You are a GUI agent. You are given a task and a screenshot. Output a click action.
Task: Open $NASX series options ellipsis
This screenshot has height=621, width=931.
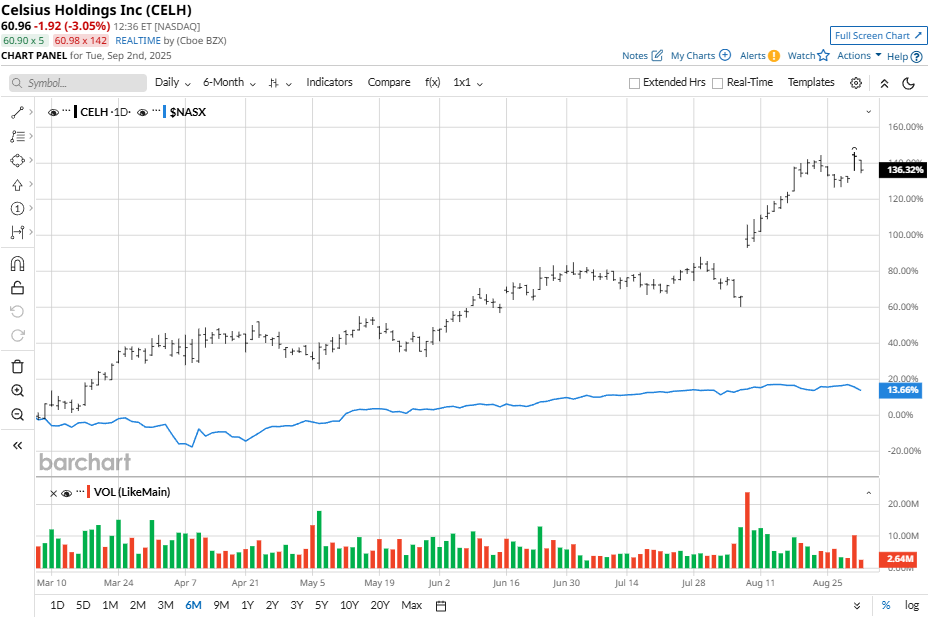156,110
